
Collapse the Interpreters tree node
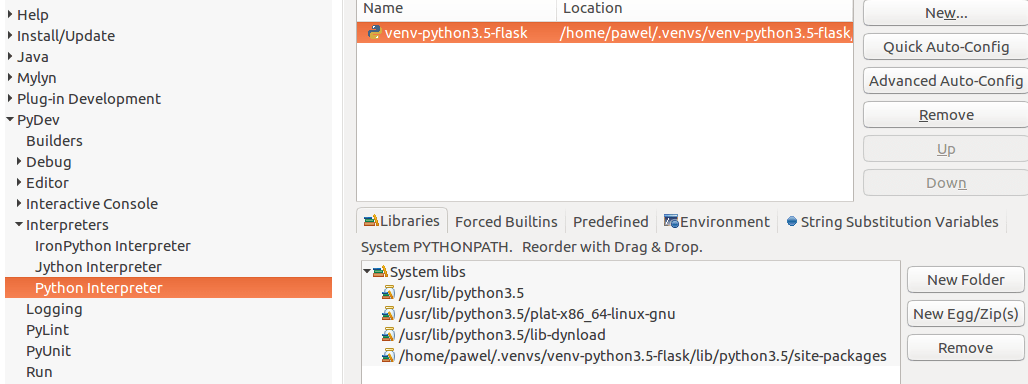click(20, 225)
